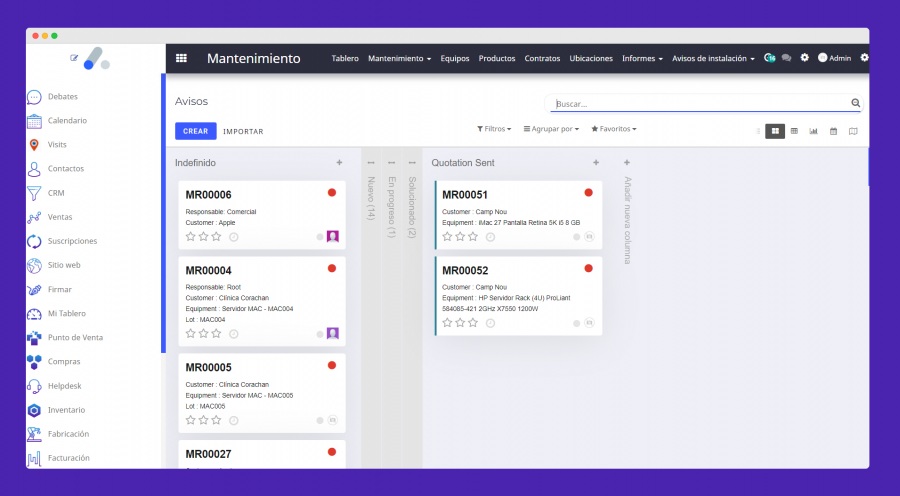This screenshot has height=496, width=900.
Task: Open activity clock on MR00004 card
Action: [x=234, y=334]
